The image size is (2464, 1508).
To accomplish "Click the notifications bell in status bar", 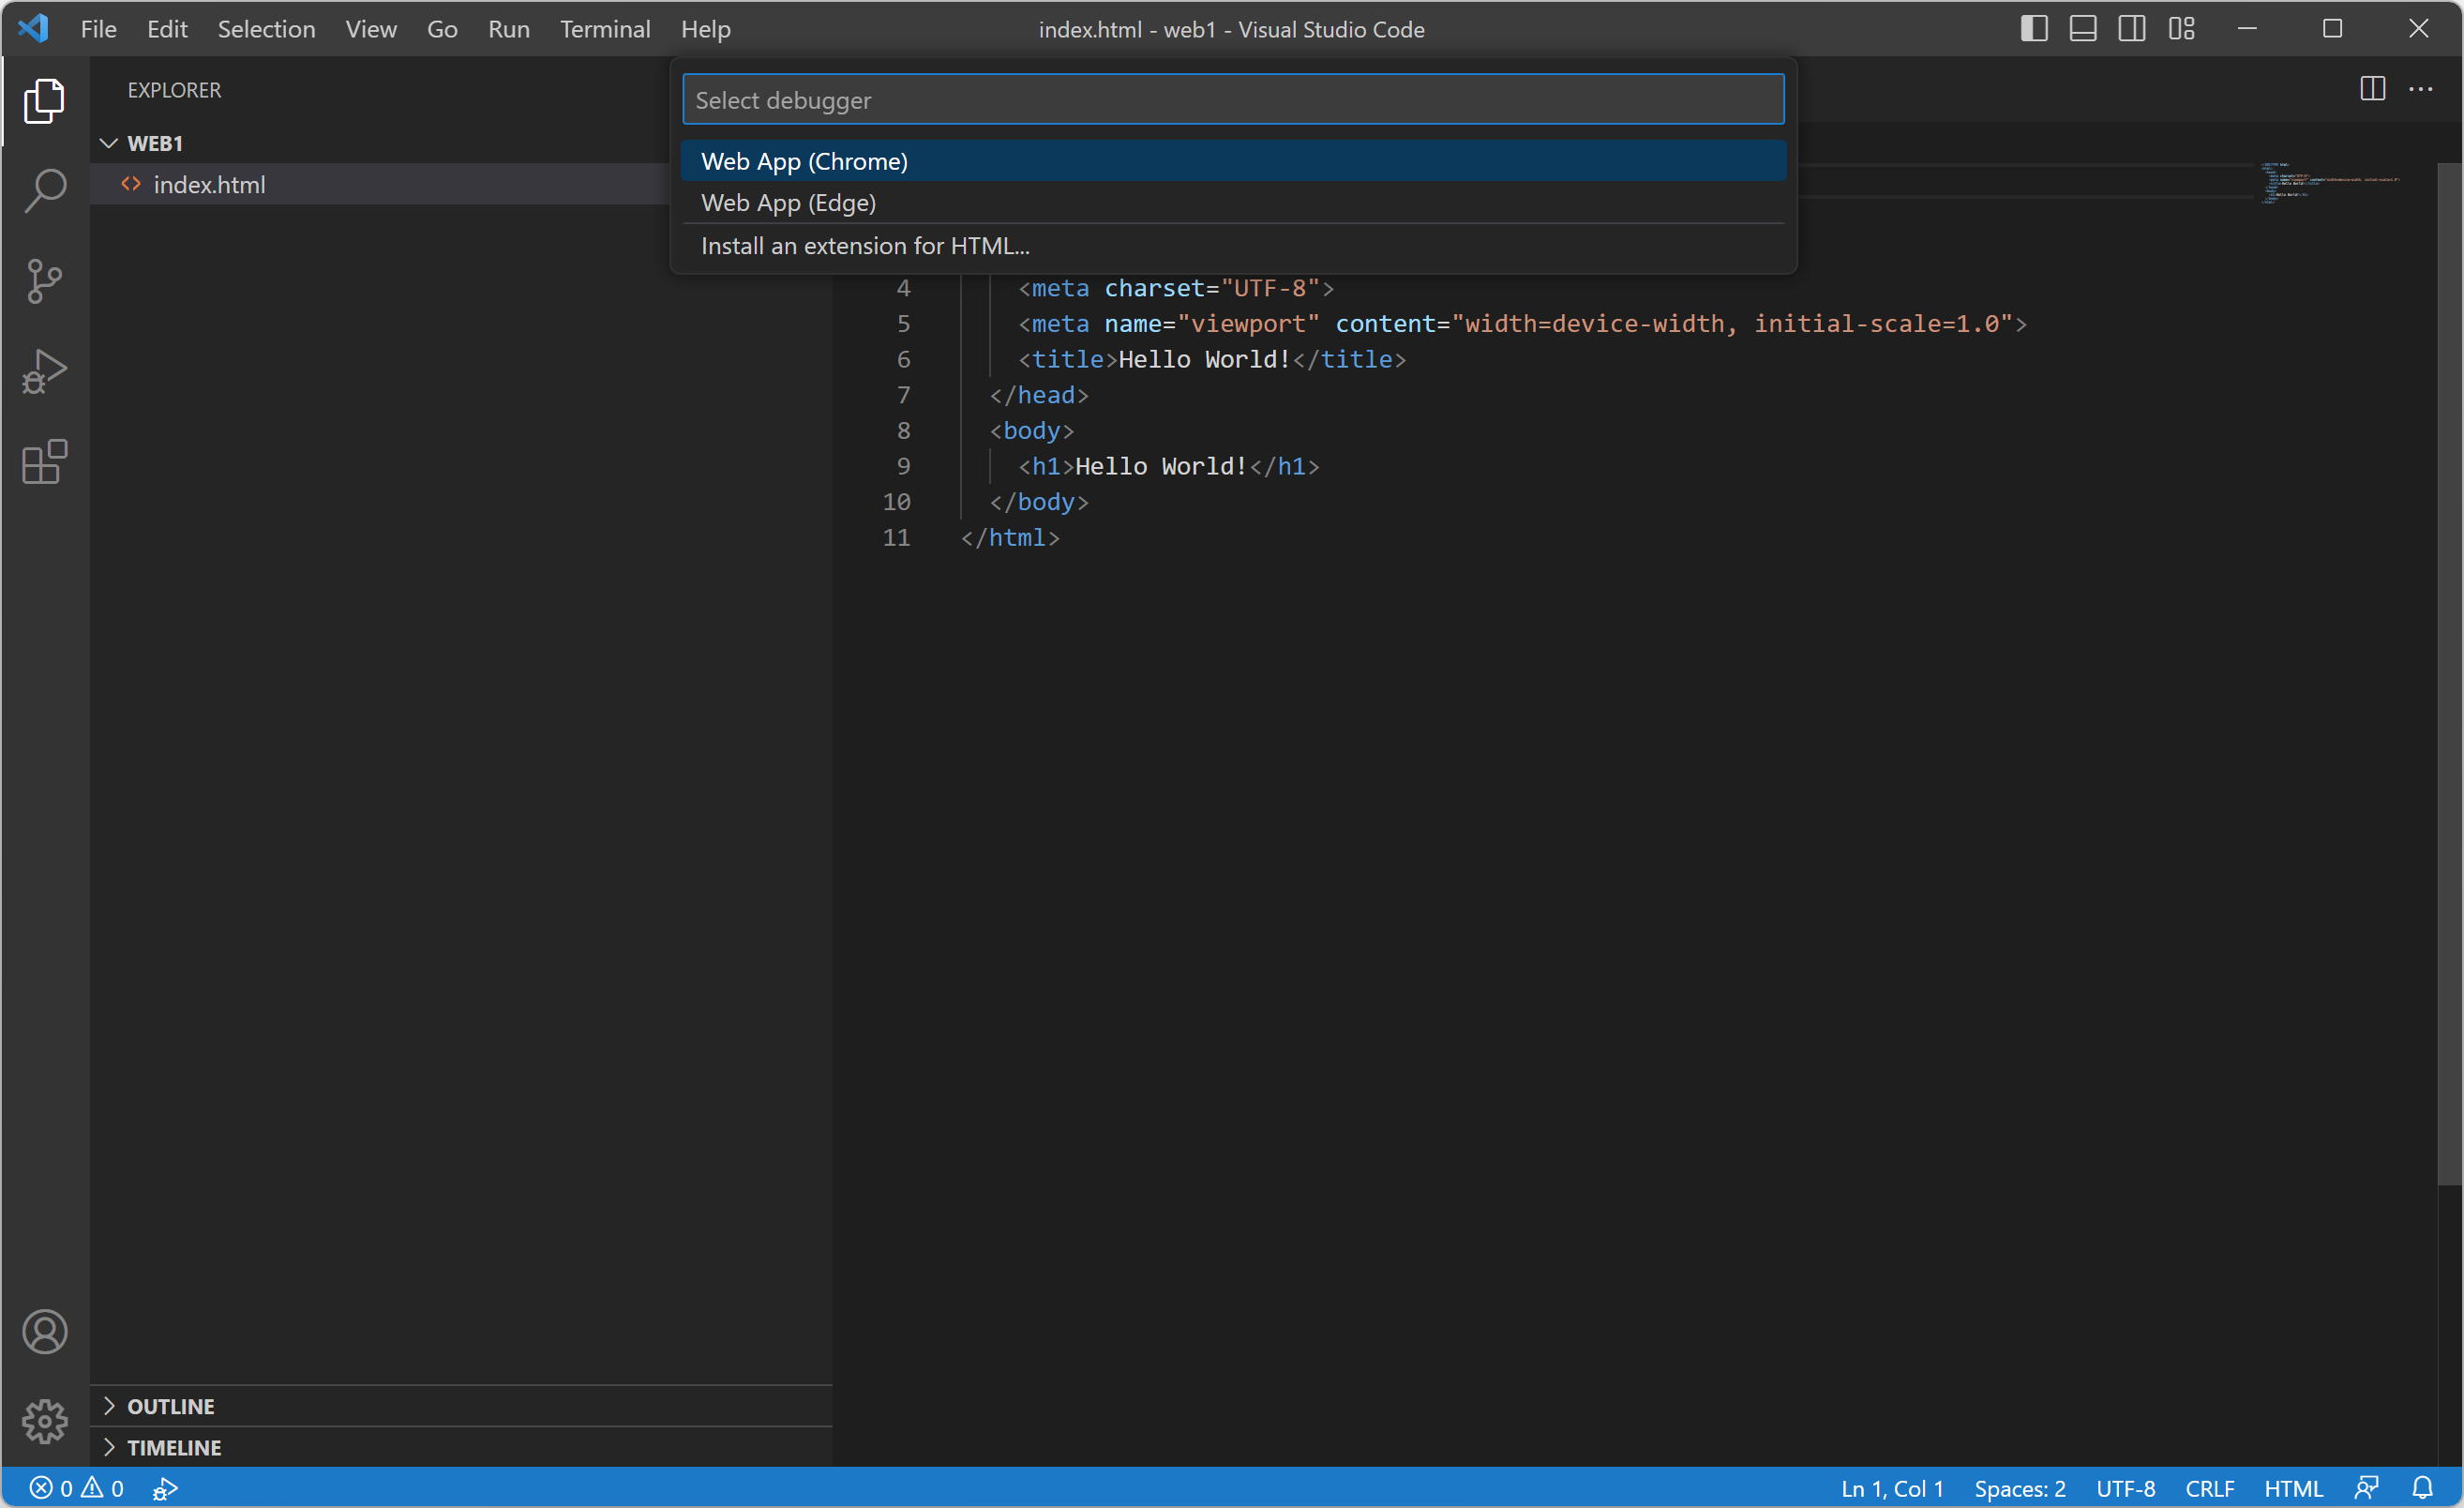I will [2422, 1488].
